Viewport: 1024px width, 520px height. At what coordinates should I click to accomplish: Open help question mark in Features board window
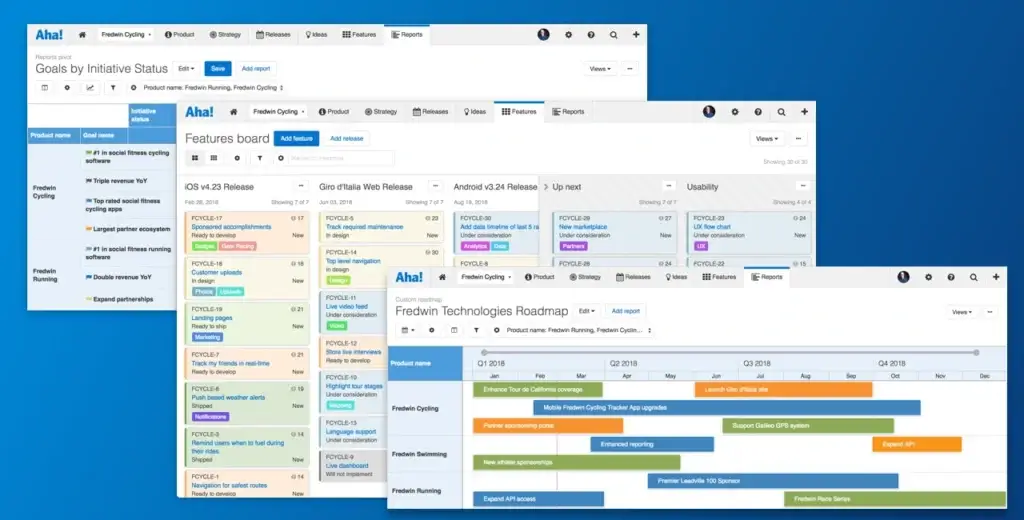tap(758, 112)
